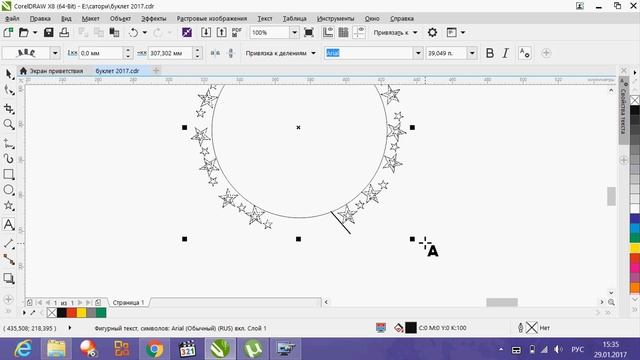The height and width of the screenshot is (360, 640).
Task: Click the horizontal scrollbar thumb
Action: (502, 302)
